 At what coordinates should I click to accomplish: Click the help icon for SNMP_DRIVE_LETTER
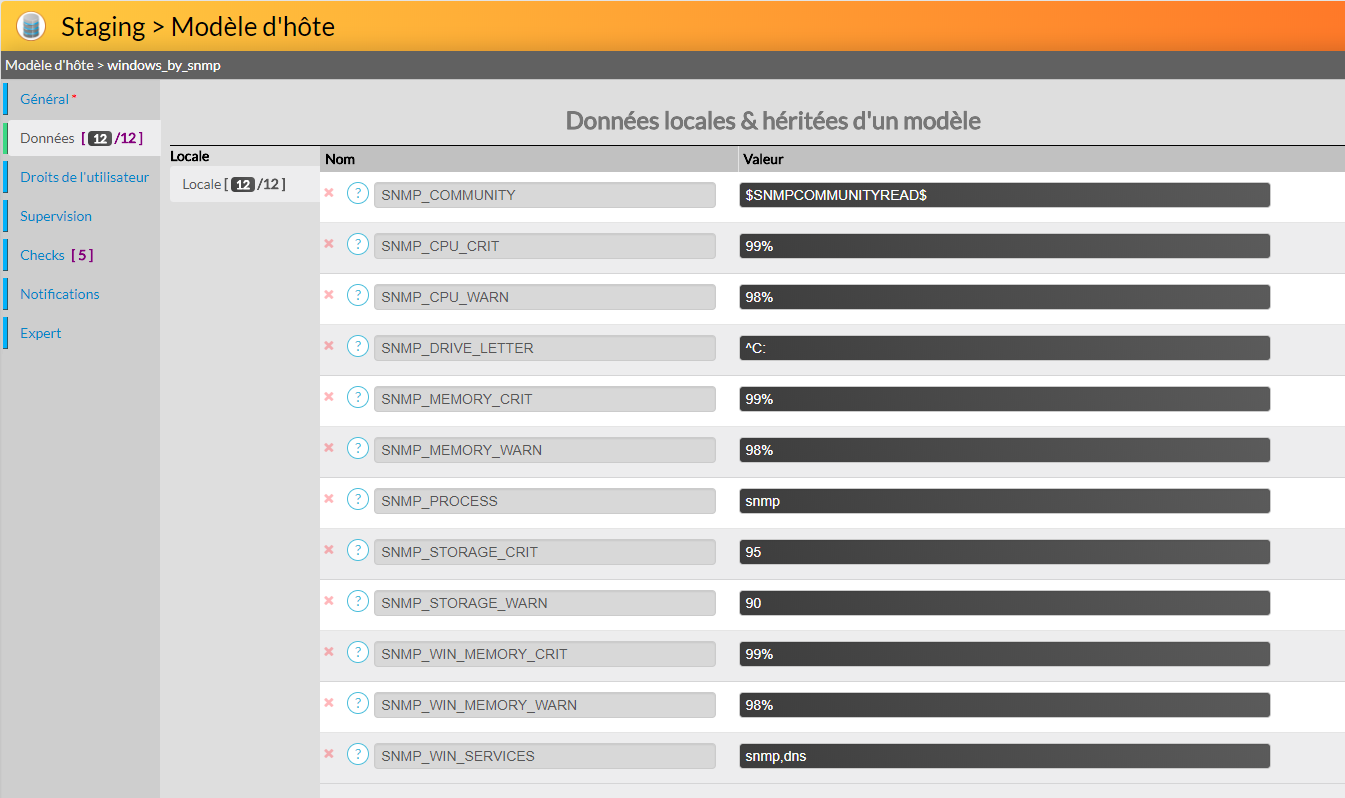[358, 347]
